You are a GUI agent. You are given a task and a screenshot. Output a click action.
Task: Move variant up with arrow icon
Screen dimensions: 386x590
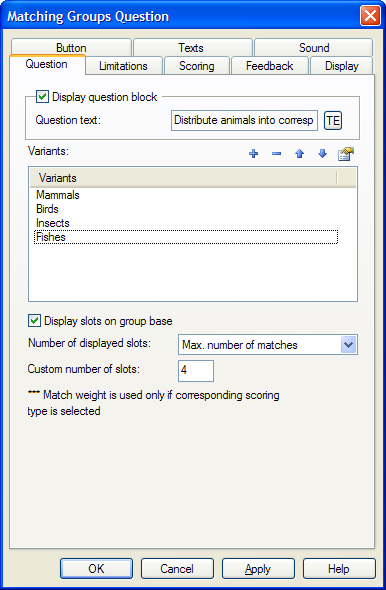(299, 154)
